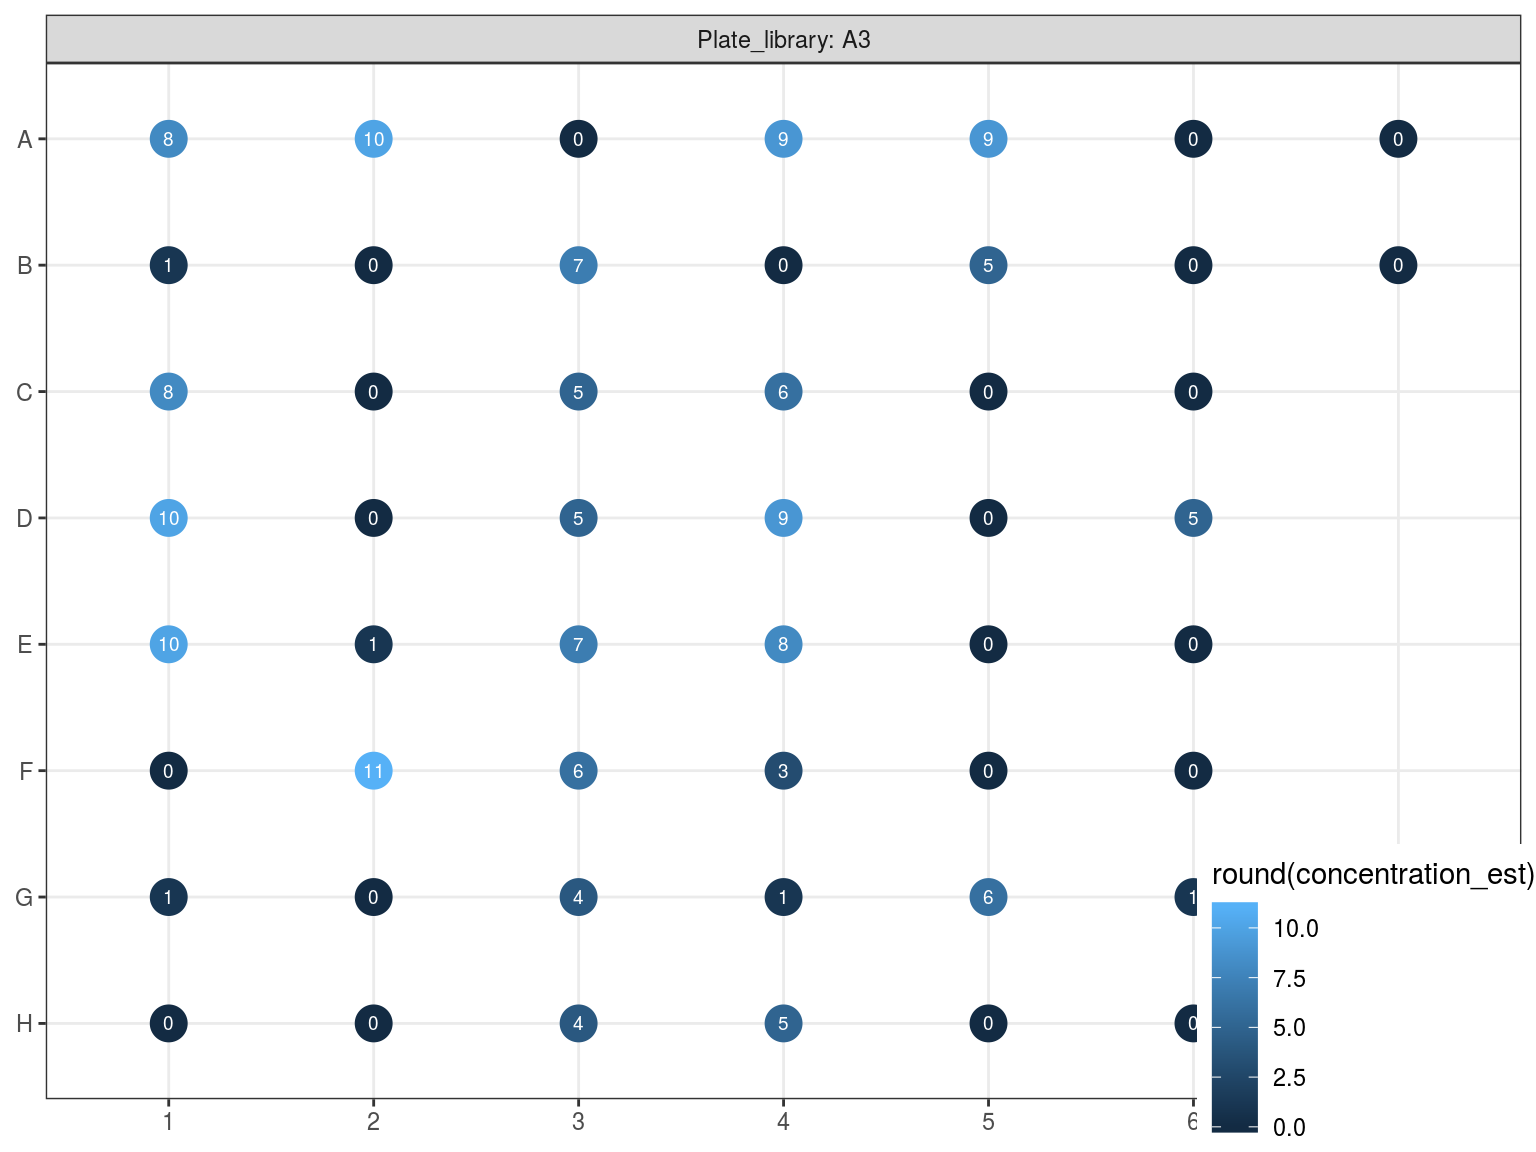Click the row label A on y-axis

click(x=25, y=140)
